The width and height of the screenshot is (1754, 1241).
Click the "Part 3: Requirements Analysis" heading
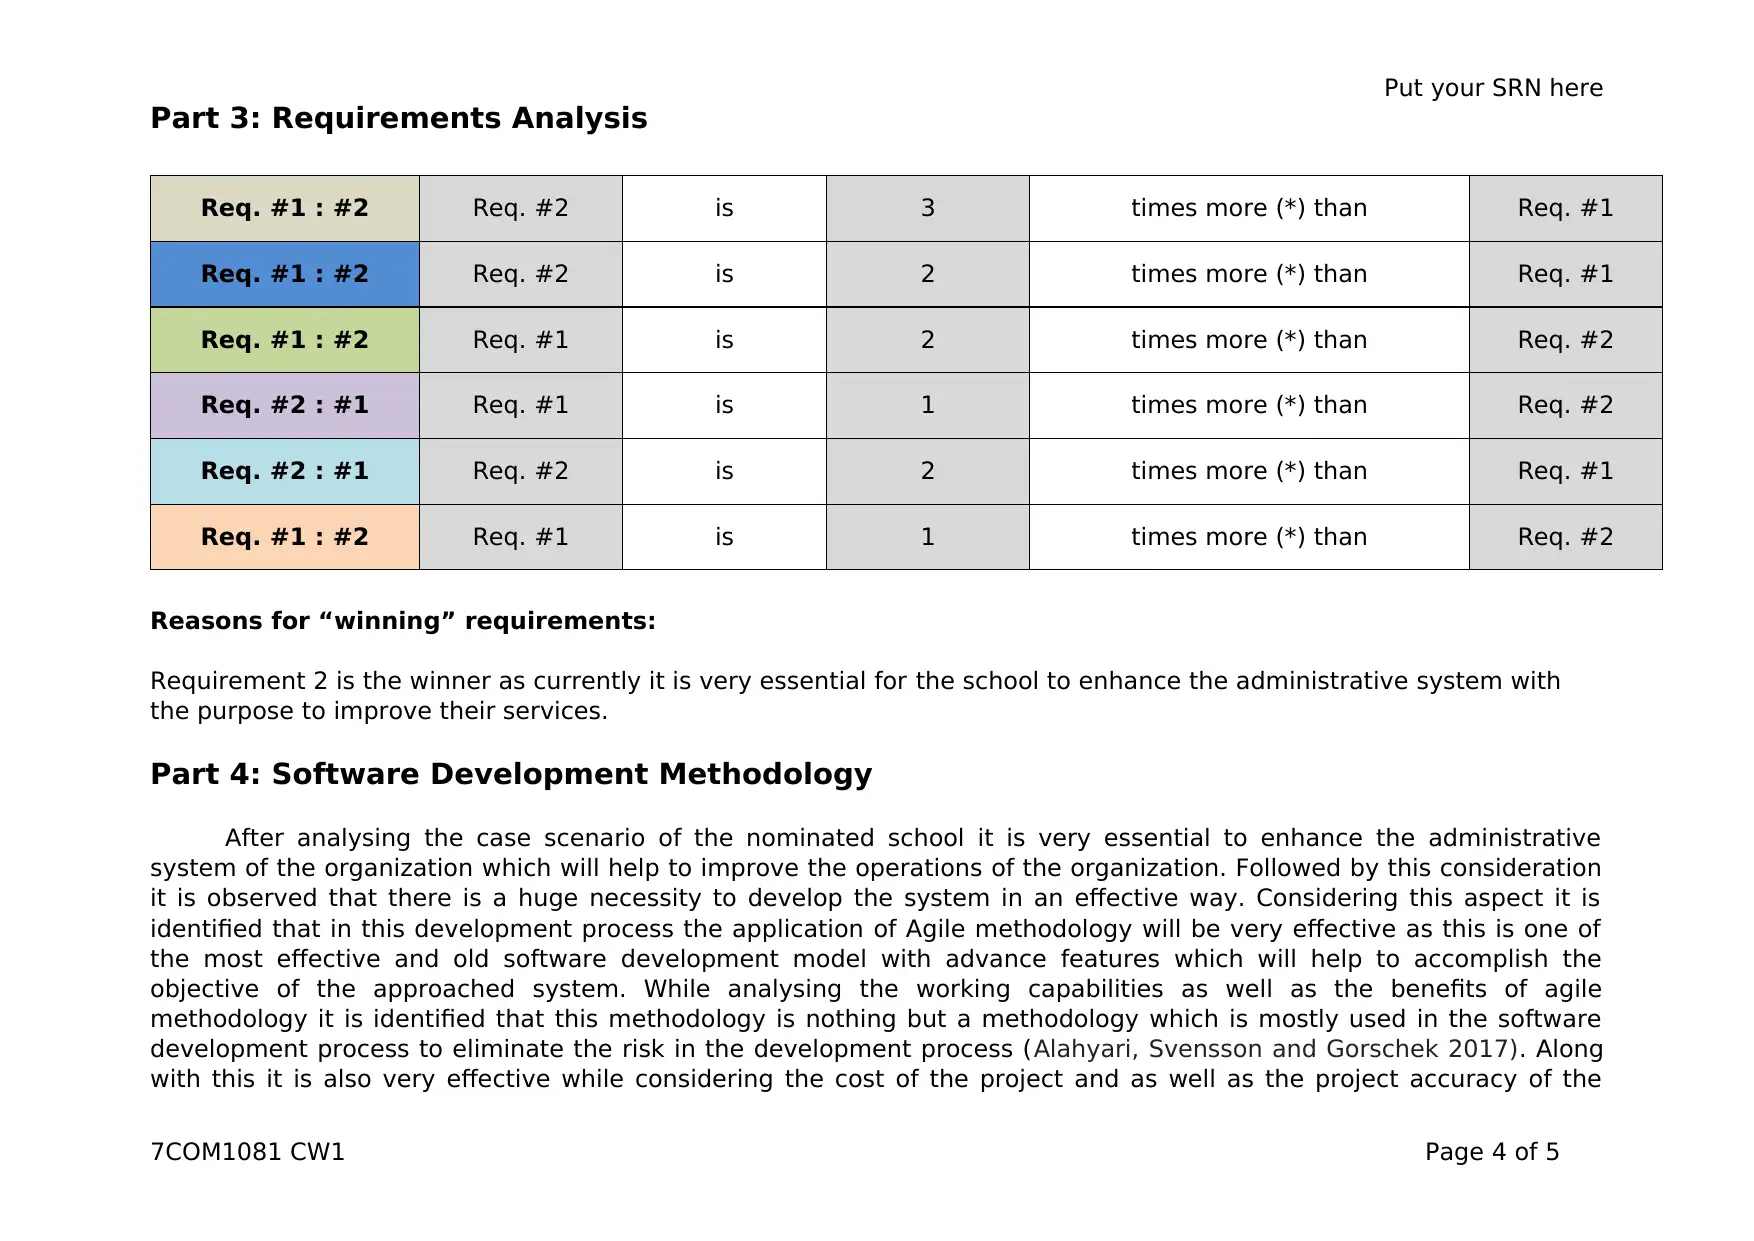(398, 118)
